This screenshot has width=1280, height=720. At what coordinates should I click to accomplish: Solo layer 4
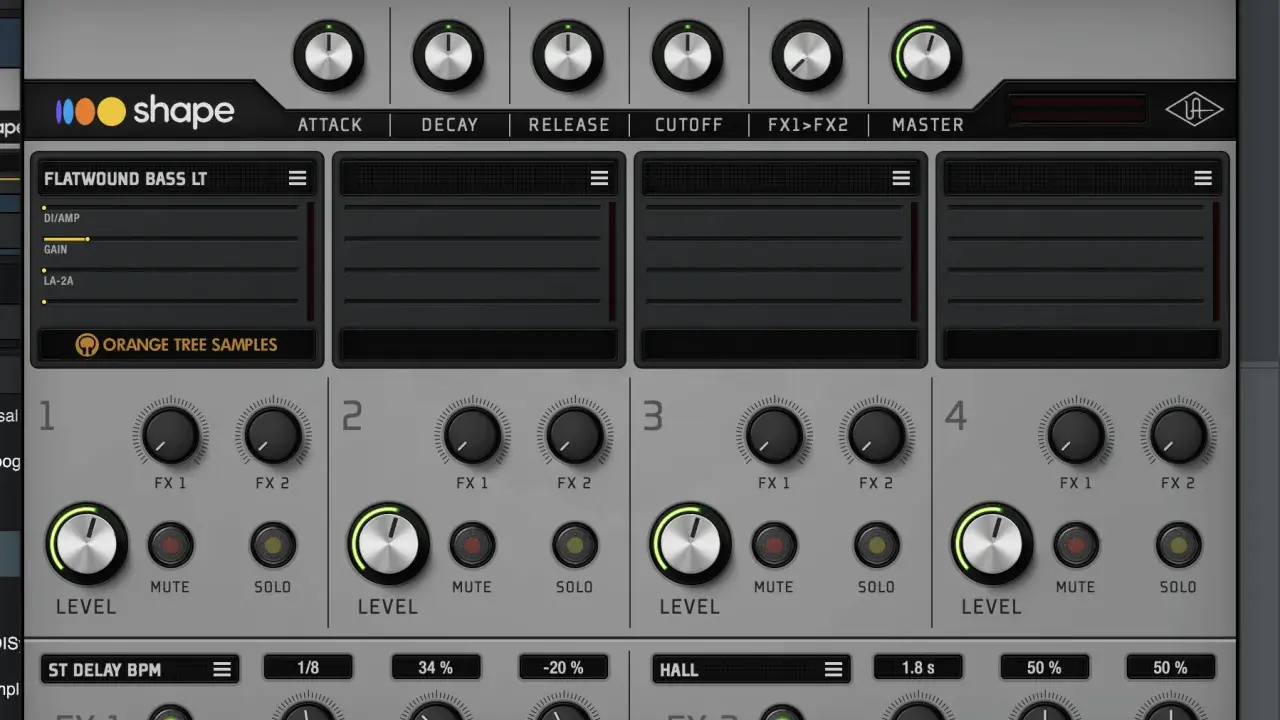pyautogui.click(x=1178, y=546)
